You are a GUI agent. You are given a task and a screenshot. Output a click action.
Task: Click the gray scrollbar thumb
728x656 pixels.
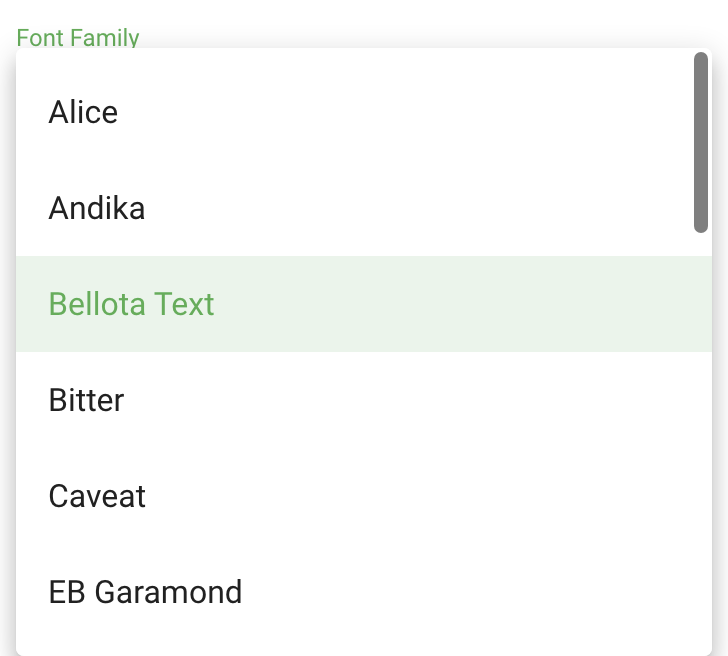point(701,143)
